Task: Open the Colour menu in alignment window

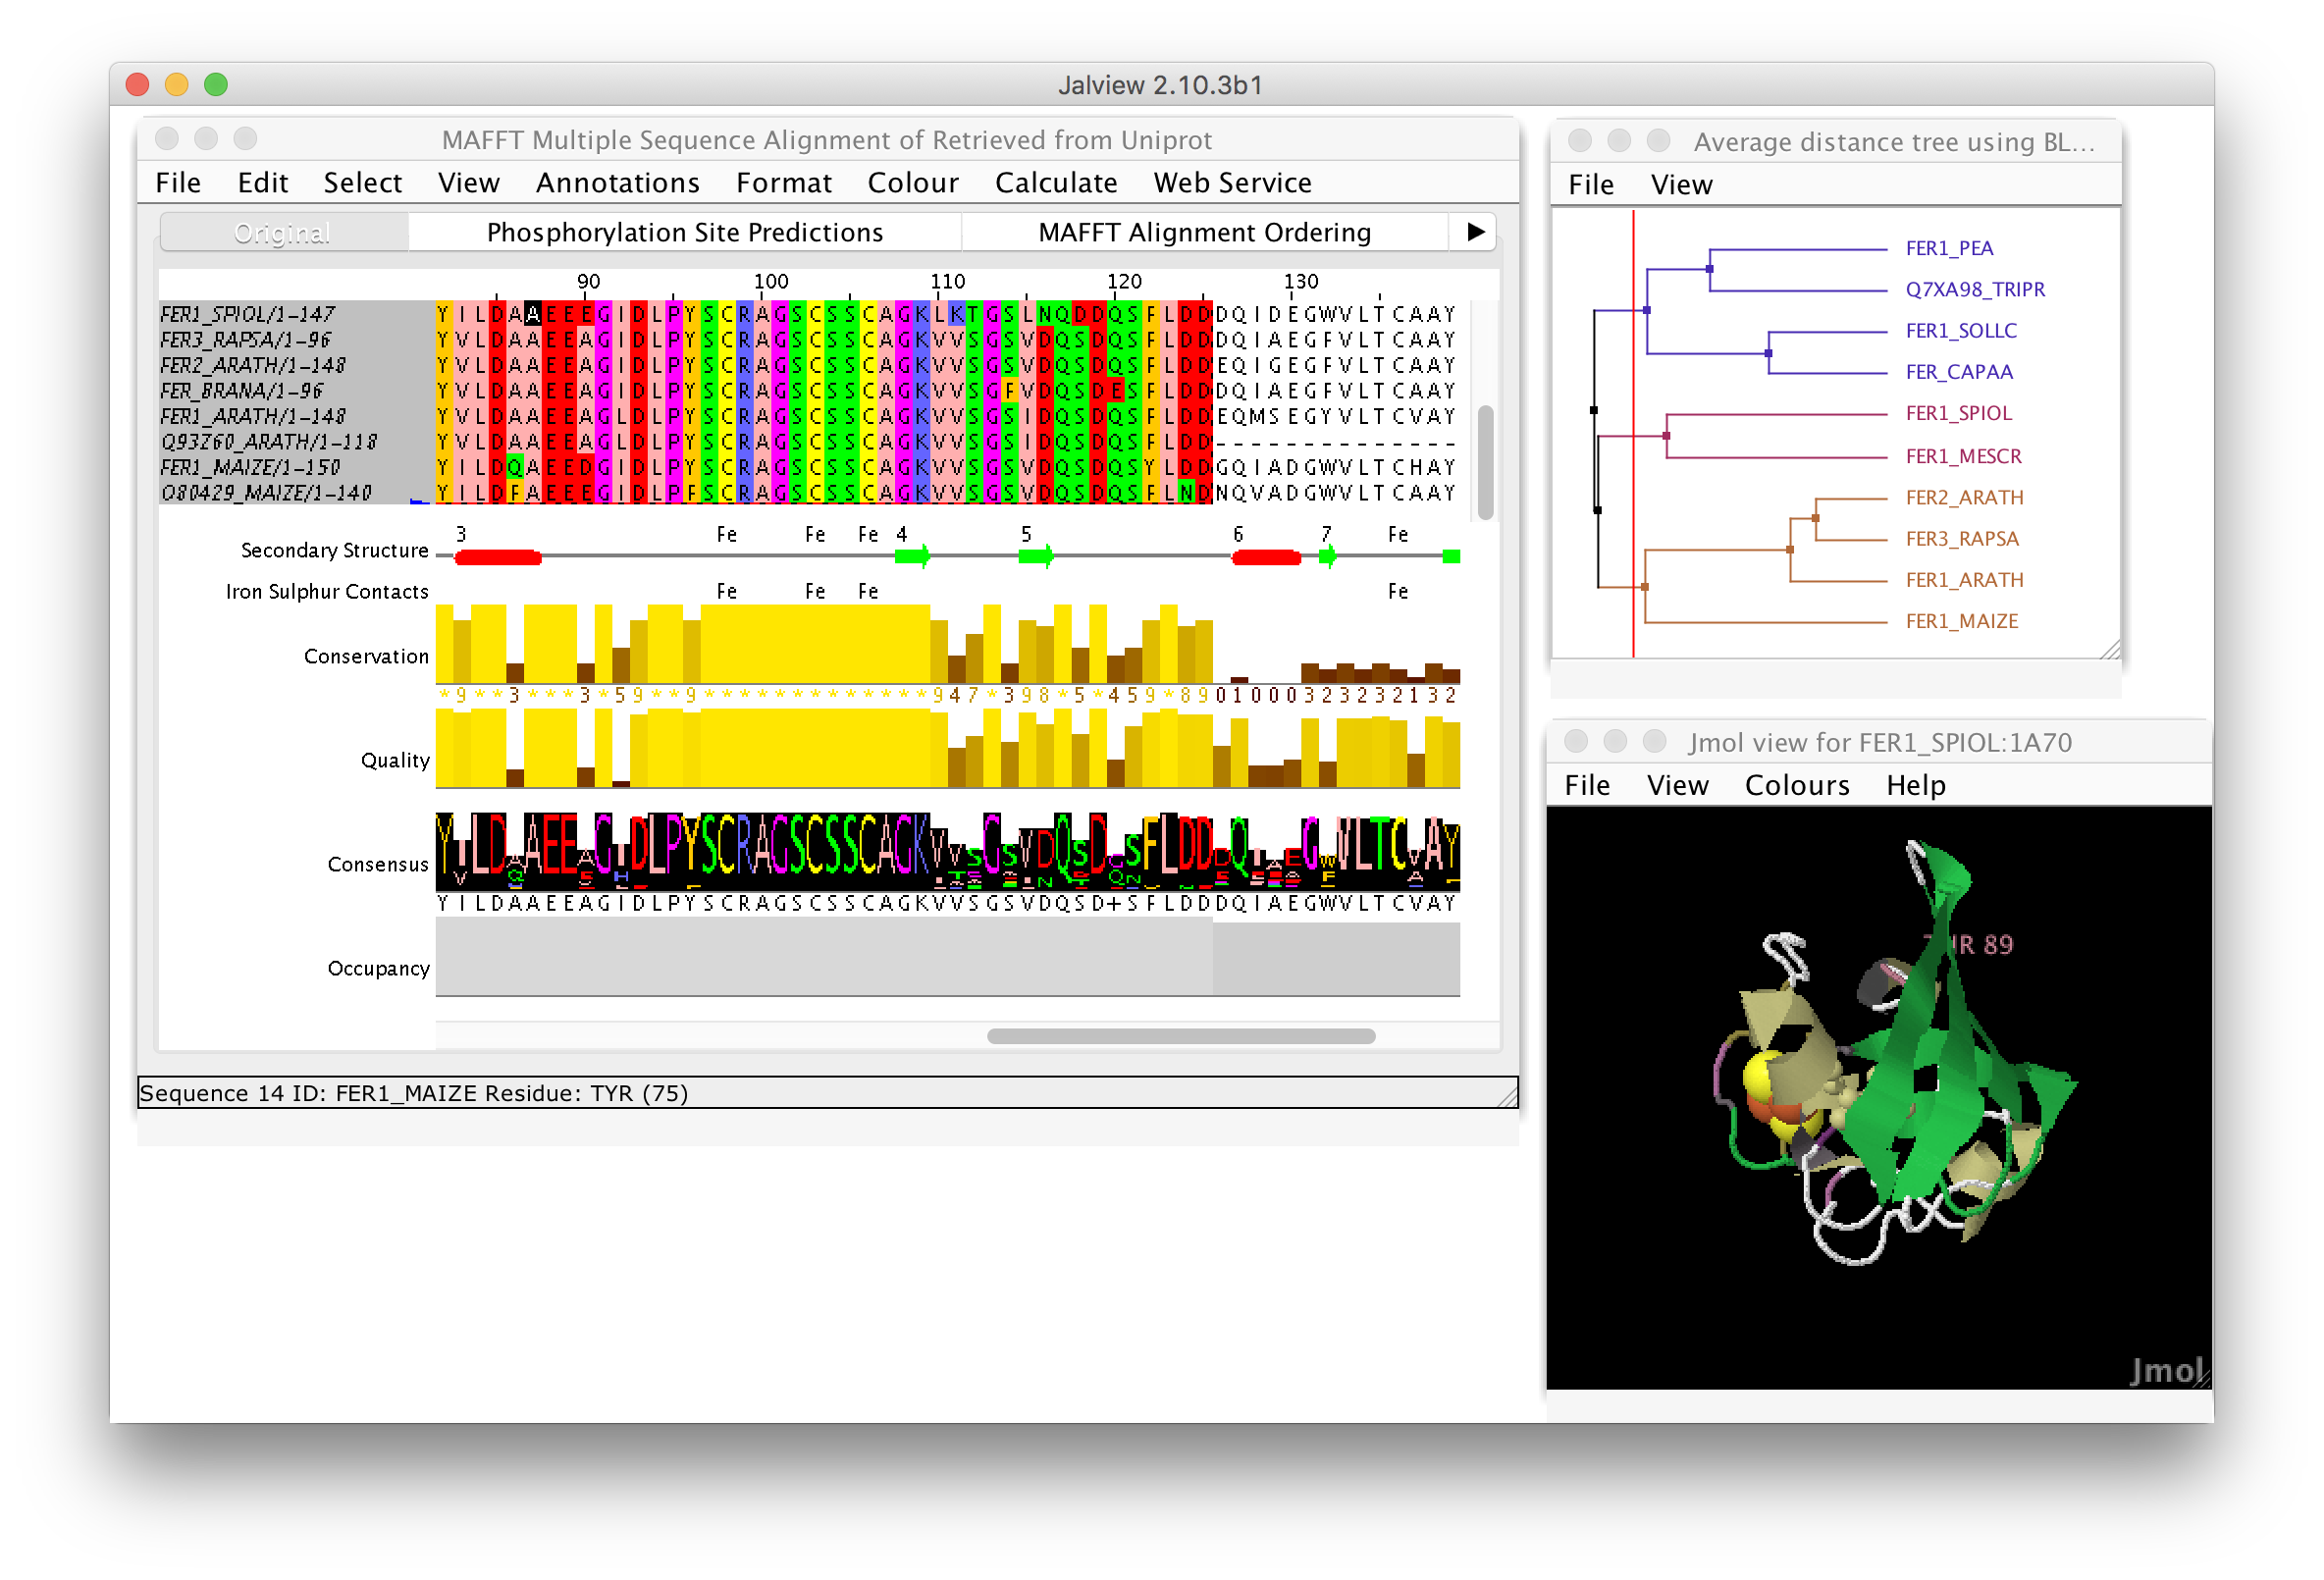Action: [912, 183]
